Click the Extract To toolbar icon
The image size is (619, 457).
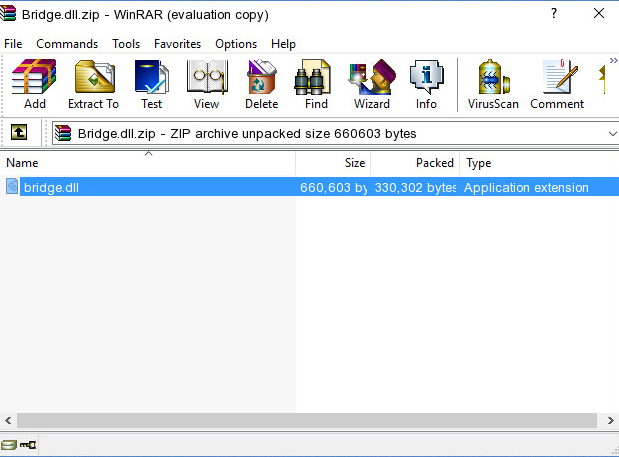pyautogui.click(x=94, y=84)
